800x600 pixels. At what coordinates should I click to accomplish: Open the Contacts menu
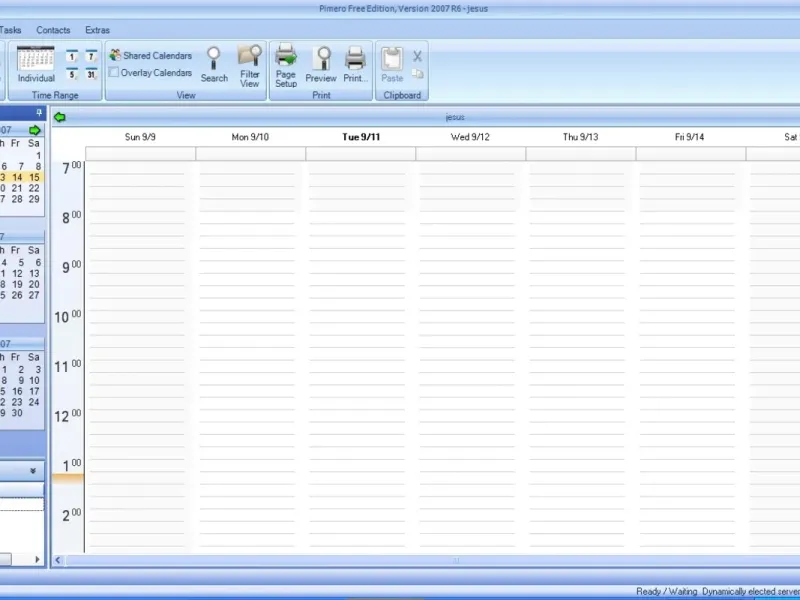(53, 30)
